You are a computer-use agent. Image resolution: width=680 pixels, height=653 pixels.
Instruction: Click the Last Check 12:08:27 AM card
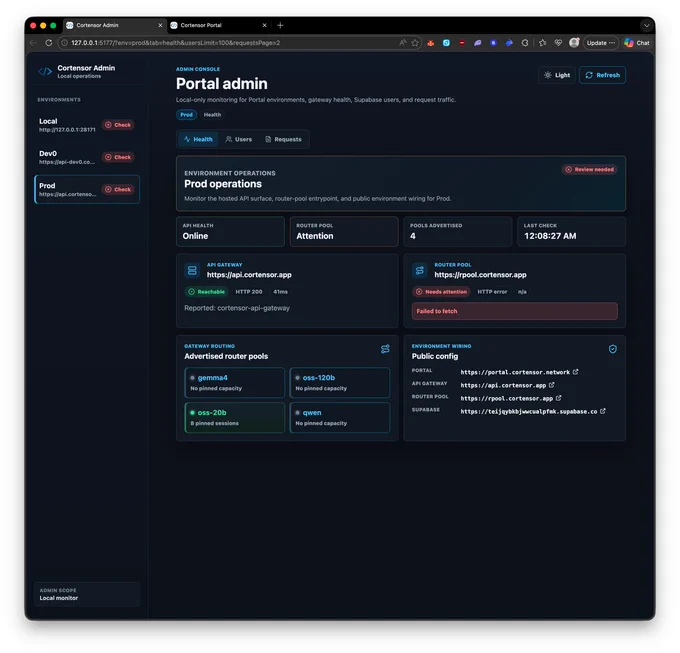point(571,232)
